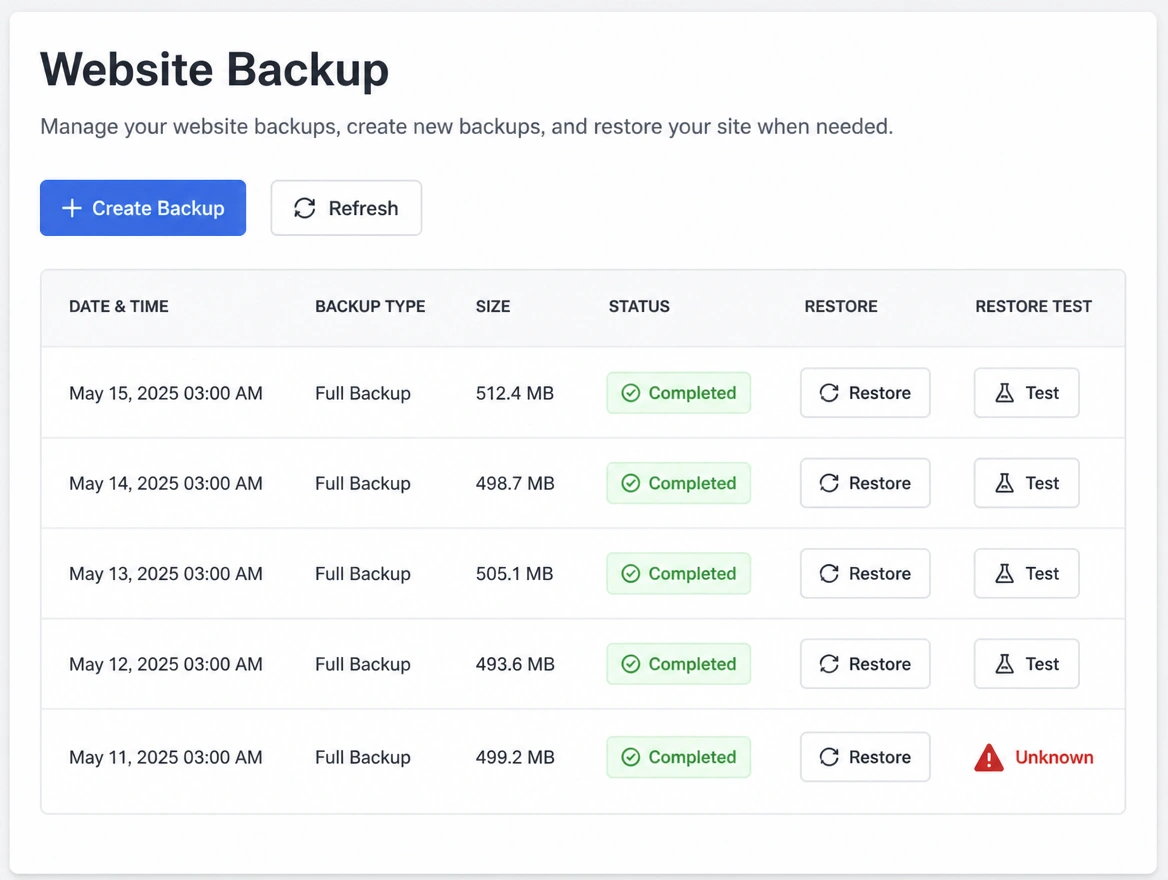The height and width of the screenshot is (880, 1168).
Task: Select the RESTORE column header
Action: coord(841,306)
